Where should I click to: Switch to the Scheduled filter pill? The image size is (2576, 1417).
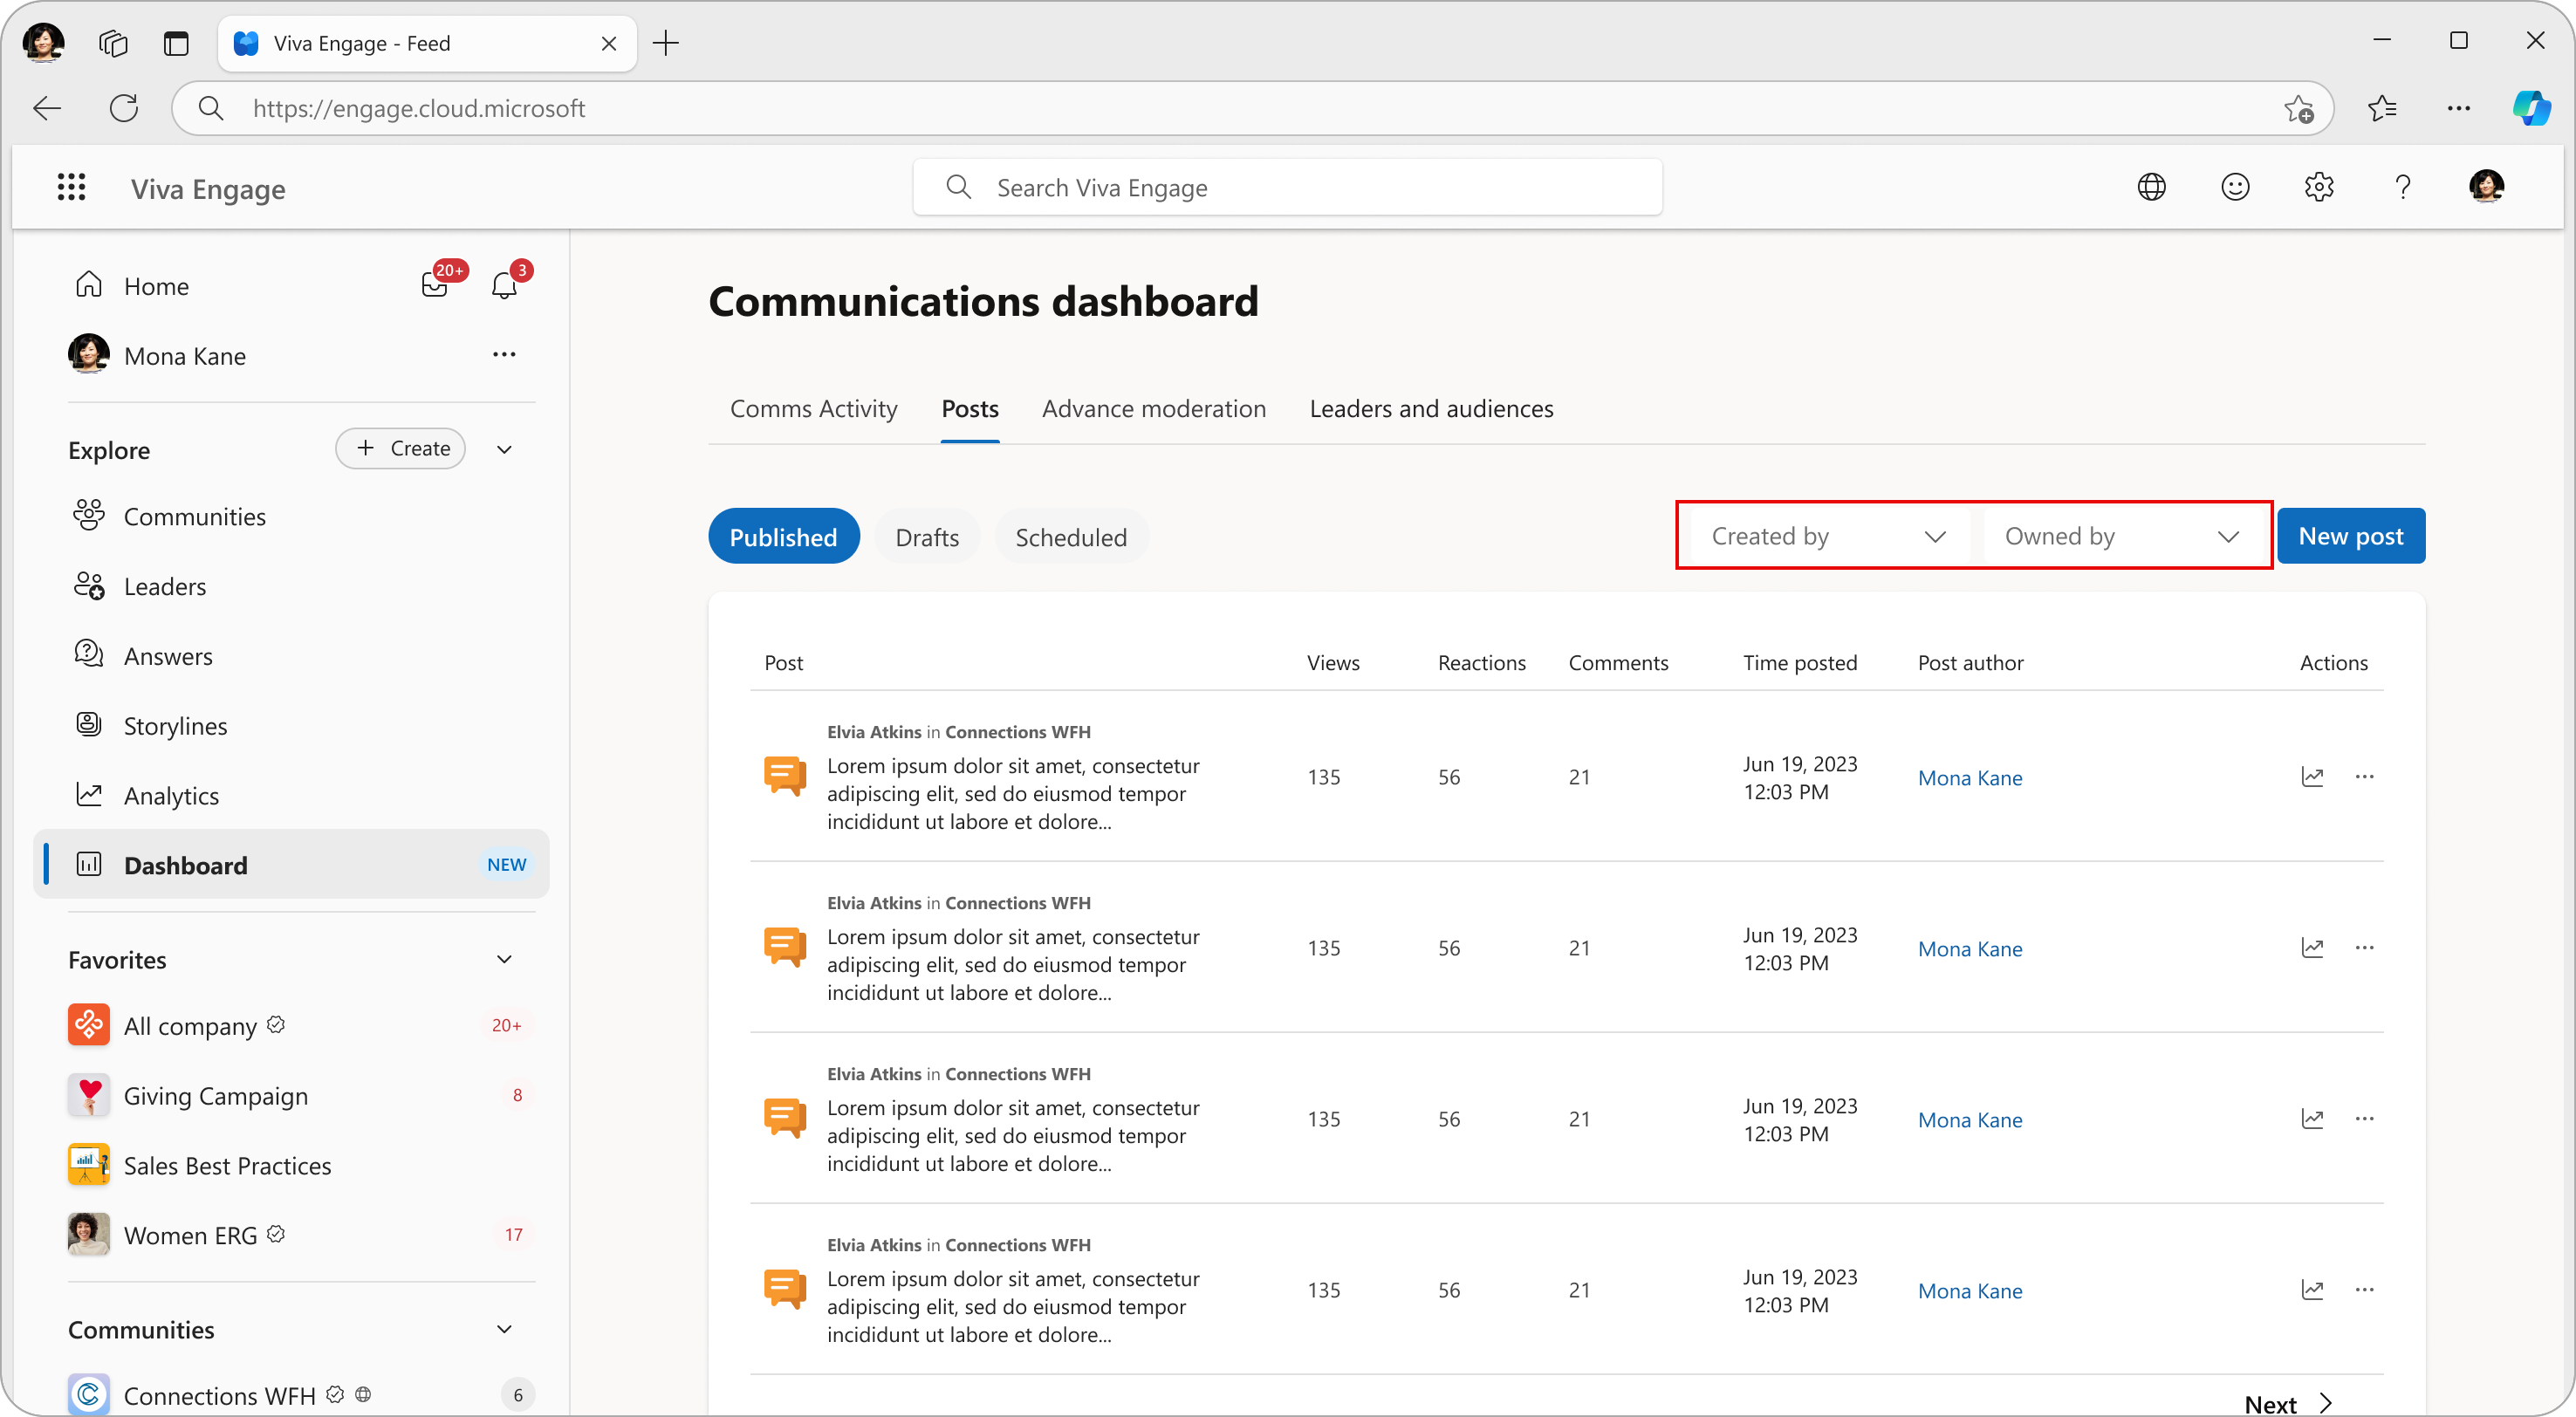[x=1071, y=537]
